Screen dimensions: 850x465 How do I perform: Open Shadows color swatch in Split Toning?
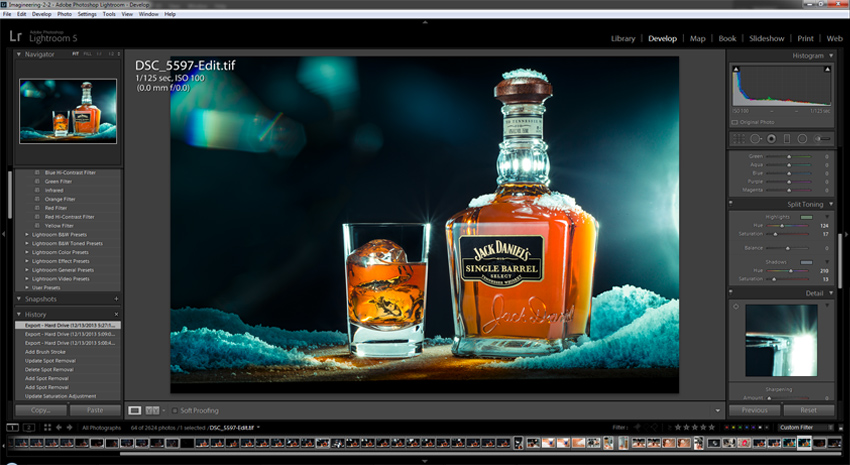806,262
